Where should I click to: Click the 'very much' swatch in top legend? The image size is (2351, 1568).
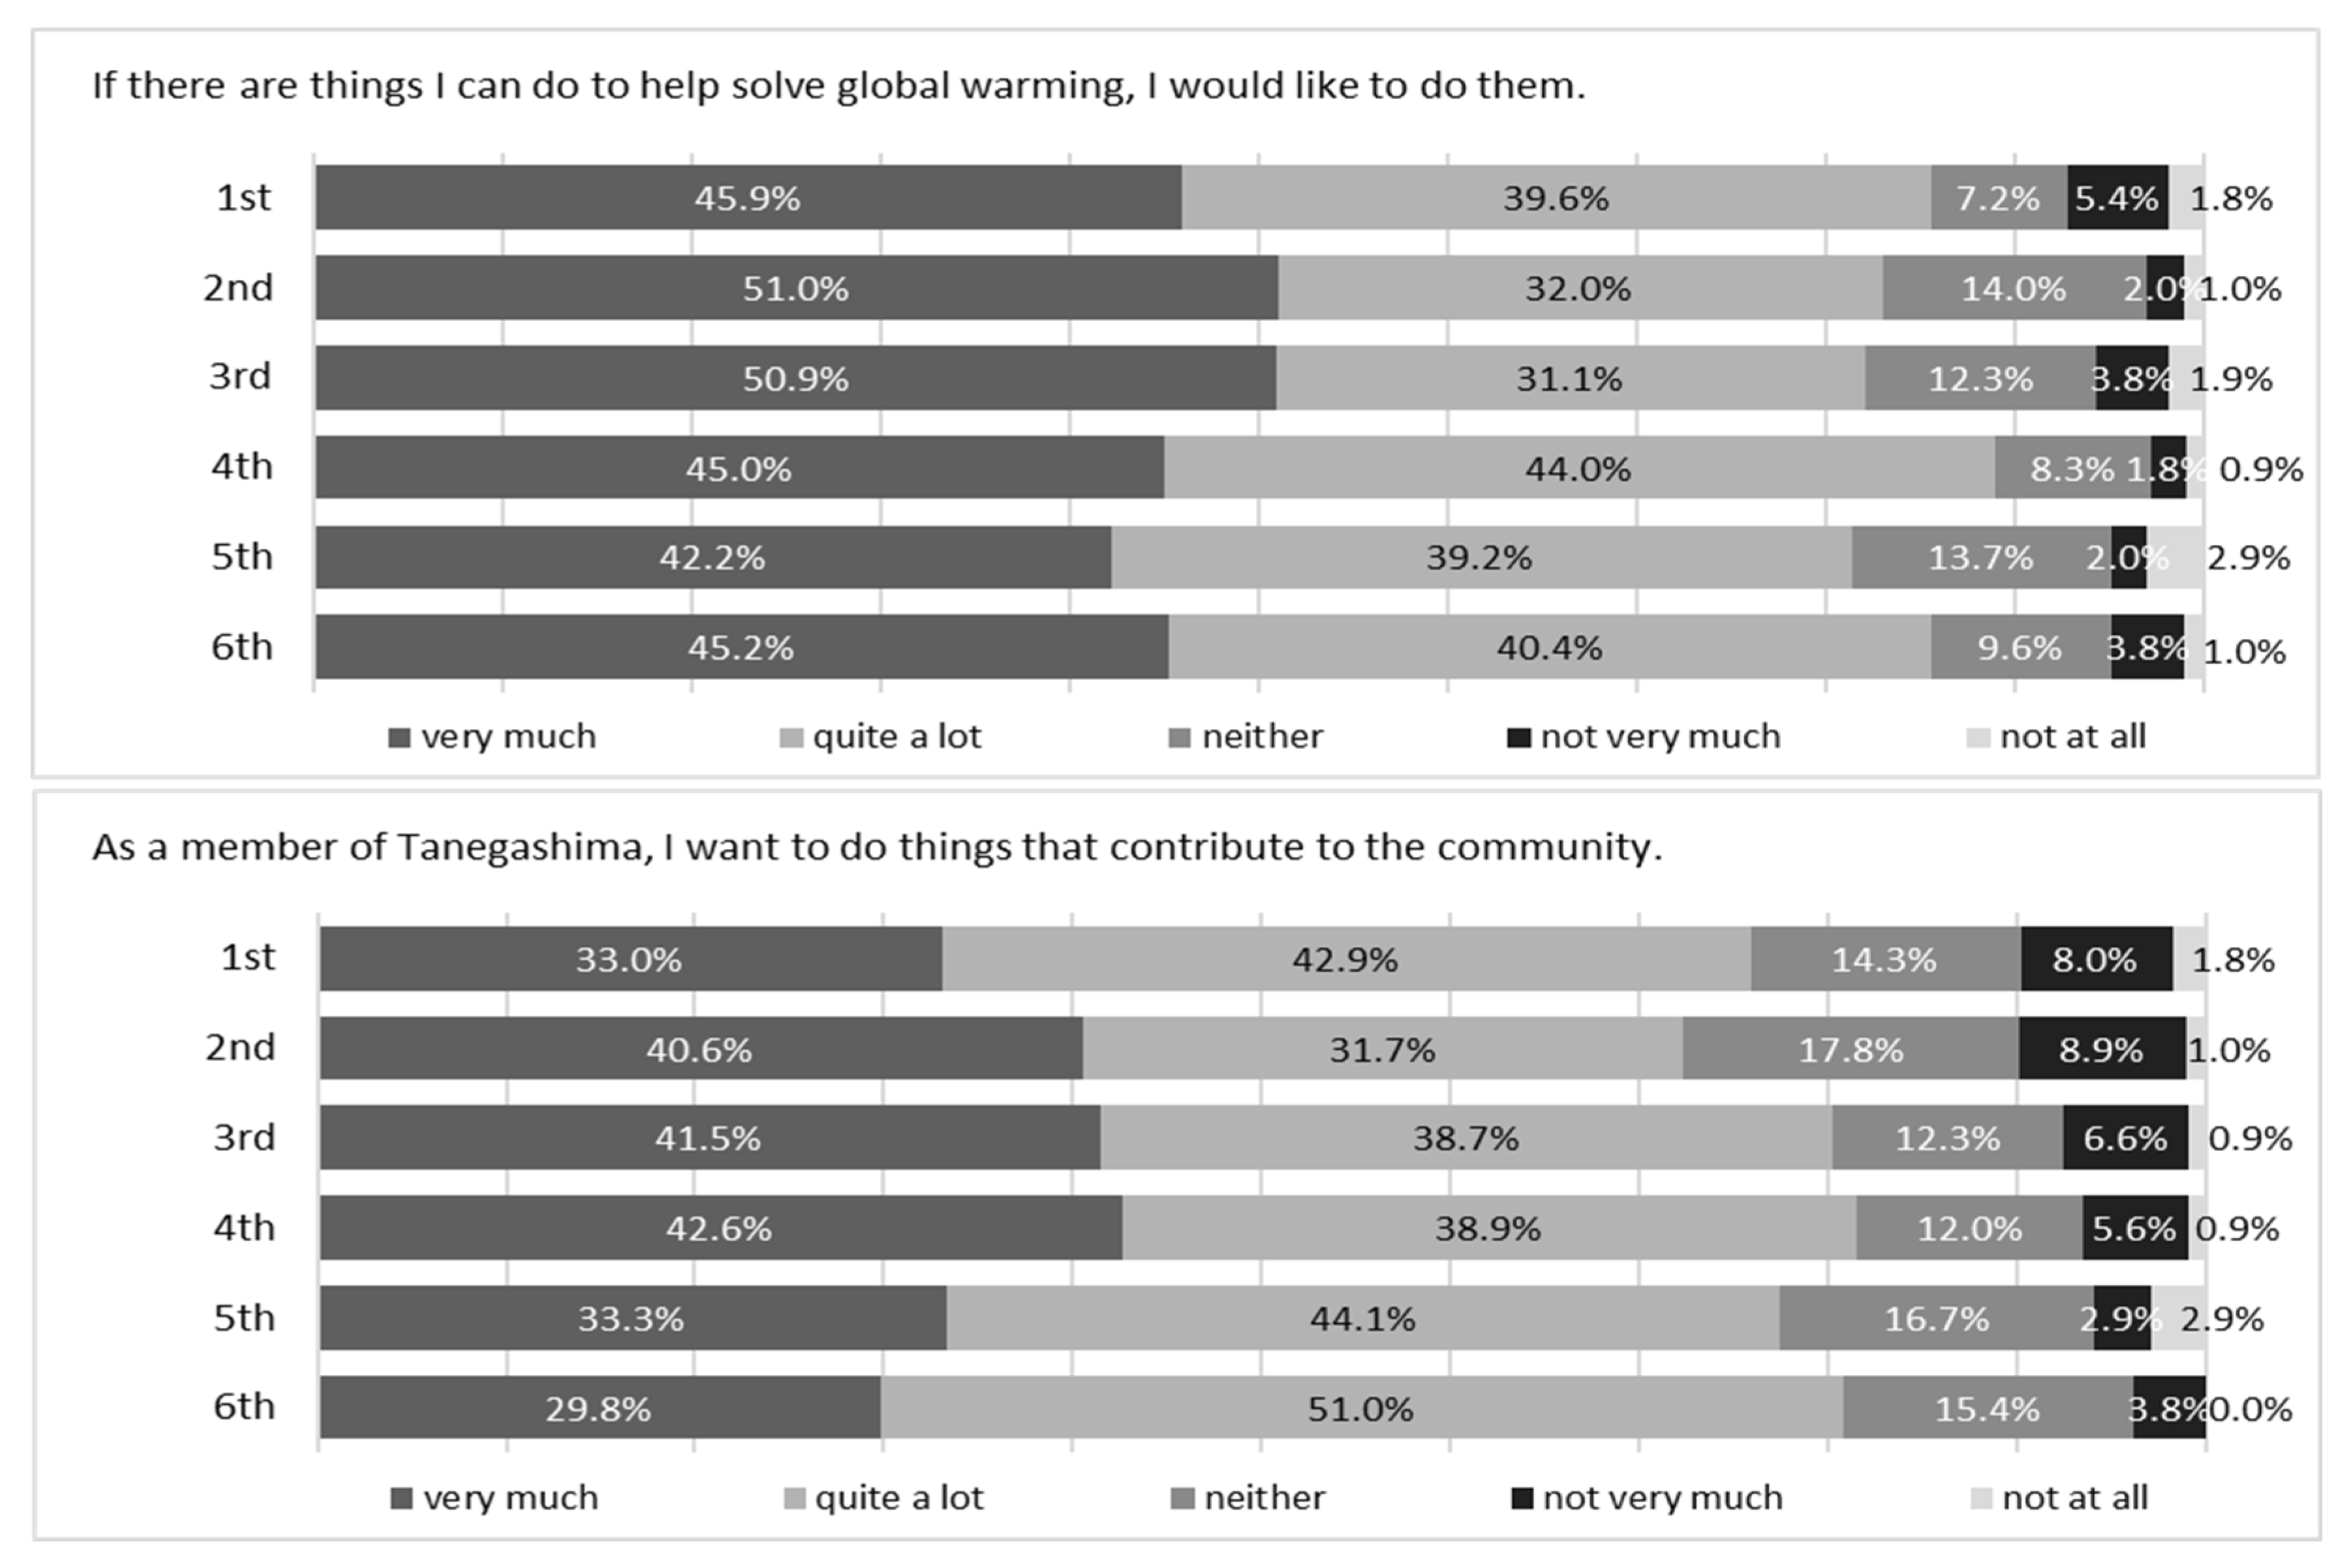click(x=399, y=739)
